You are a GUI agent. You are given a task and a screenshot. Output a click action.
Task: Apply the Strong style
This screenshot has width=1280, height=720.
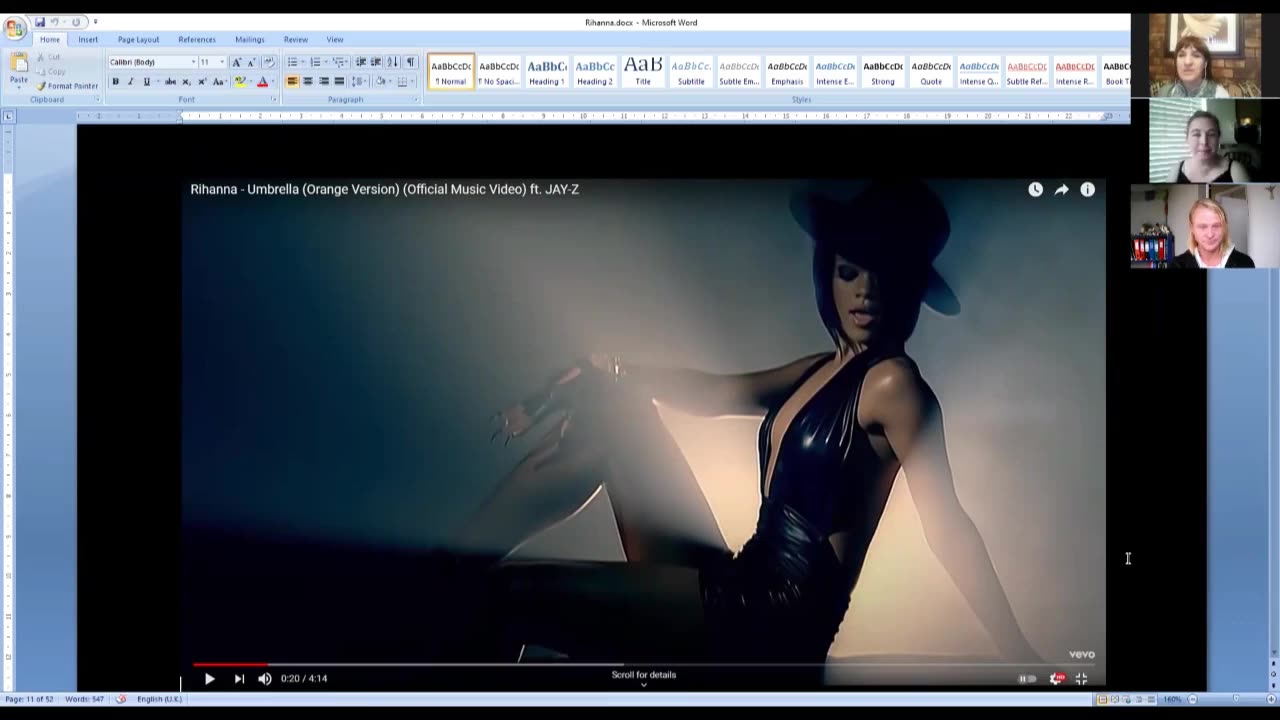pyautogui.click(x=883, y=72)
